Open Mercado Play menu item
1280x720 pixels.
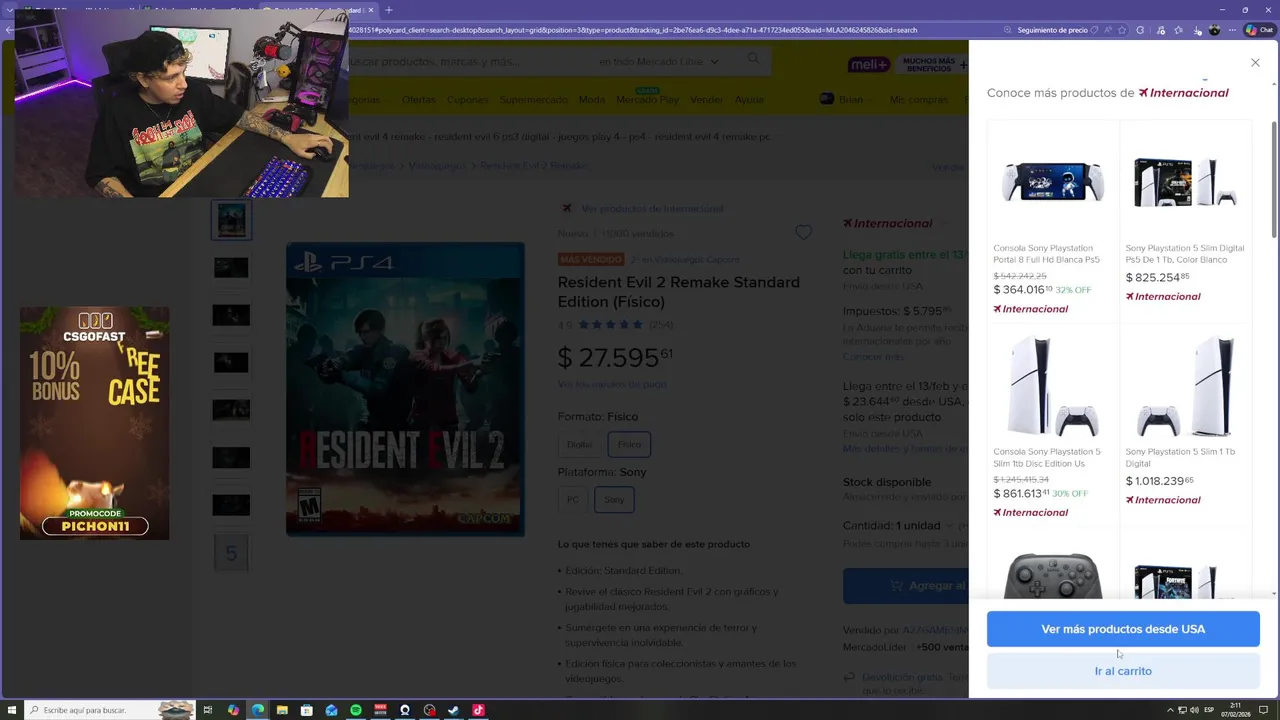647,100
